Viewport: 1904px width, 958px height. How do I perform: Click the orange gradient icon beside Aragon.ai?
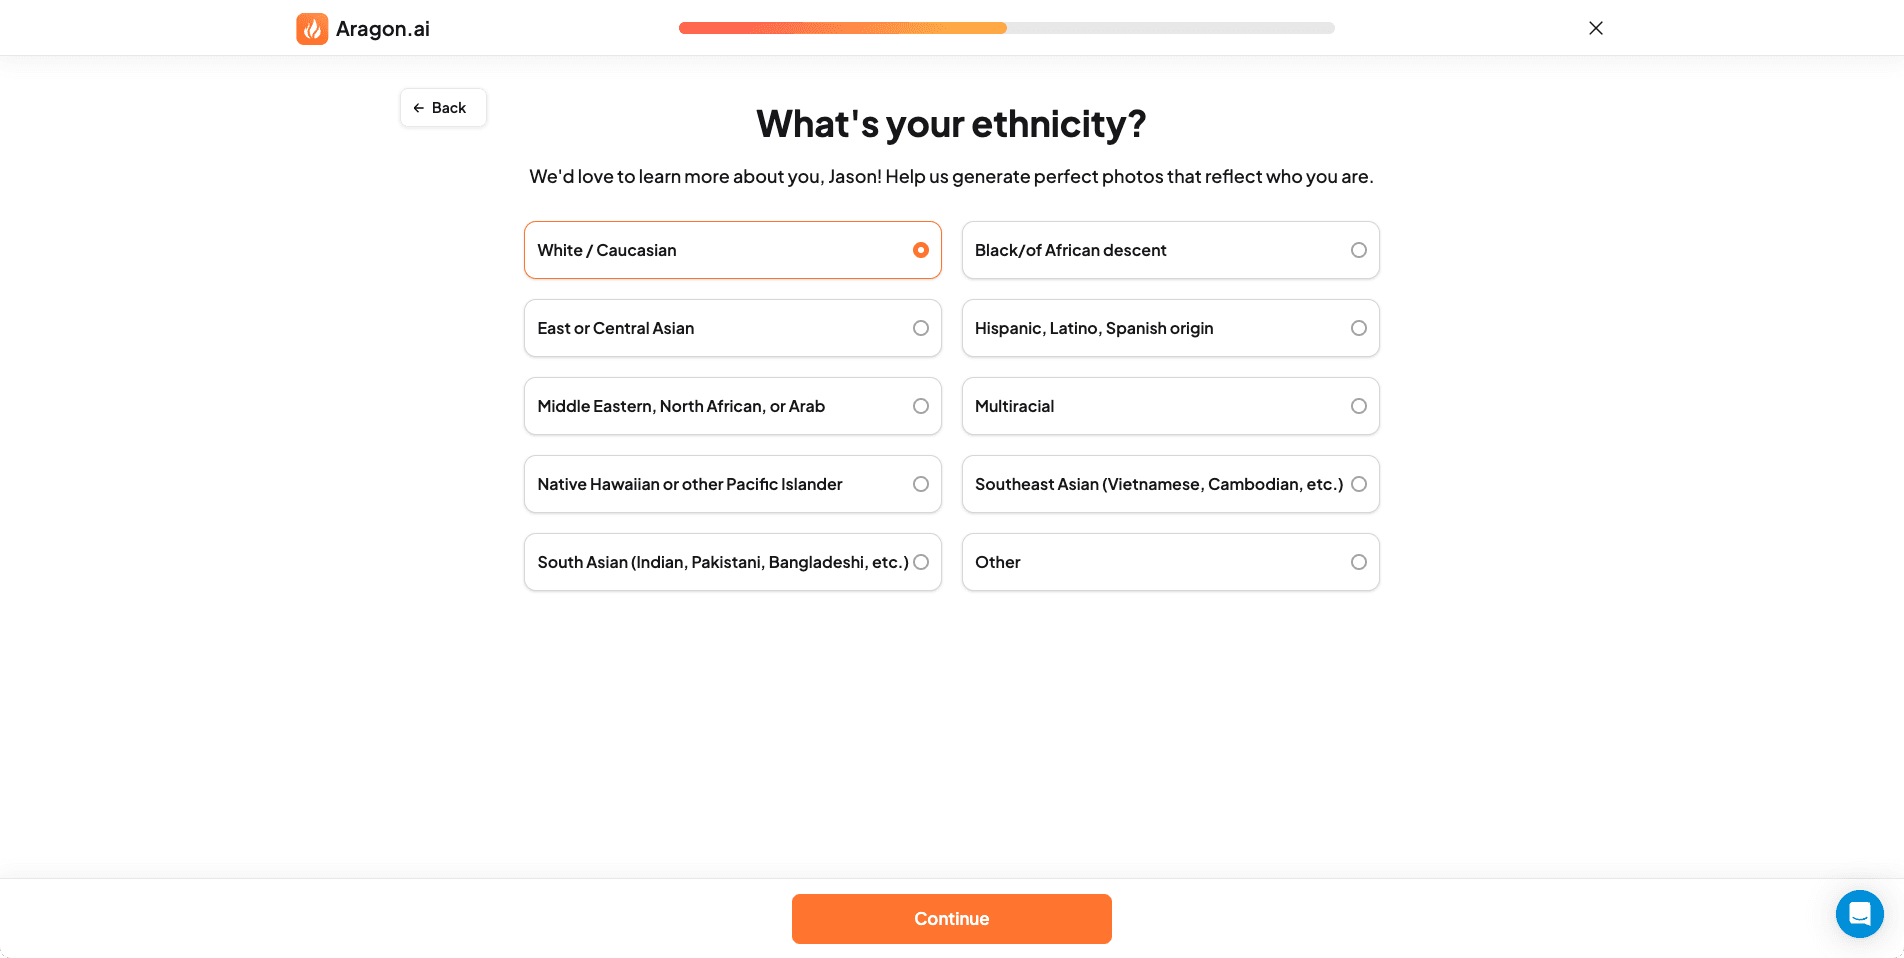tap(312, 28)
